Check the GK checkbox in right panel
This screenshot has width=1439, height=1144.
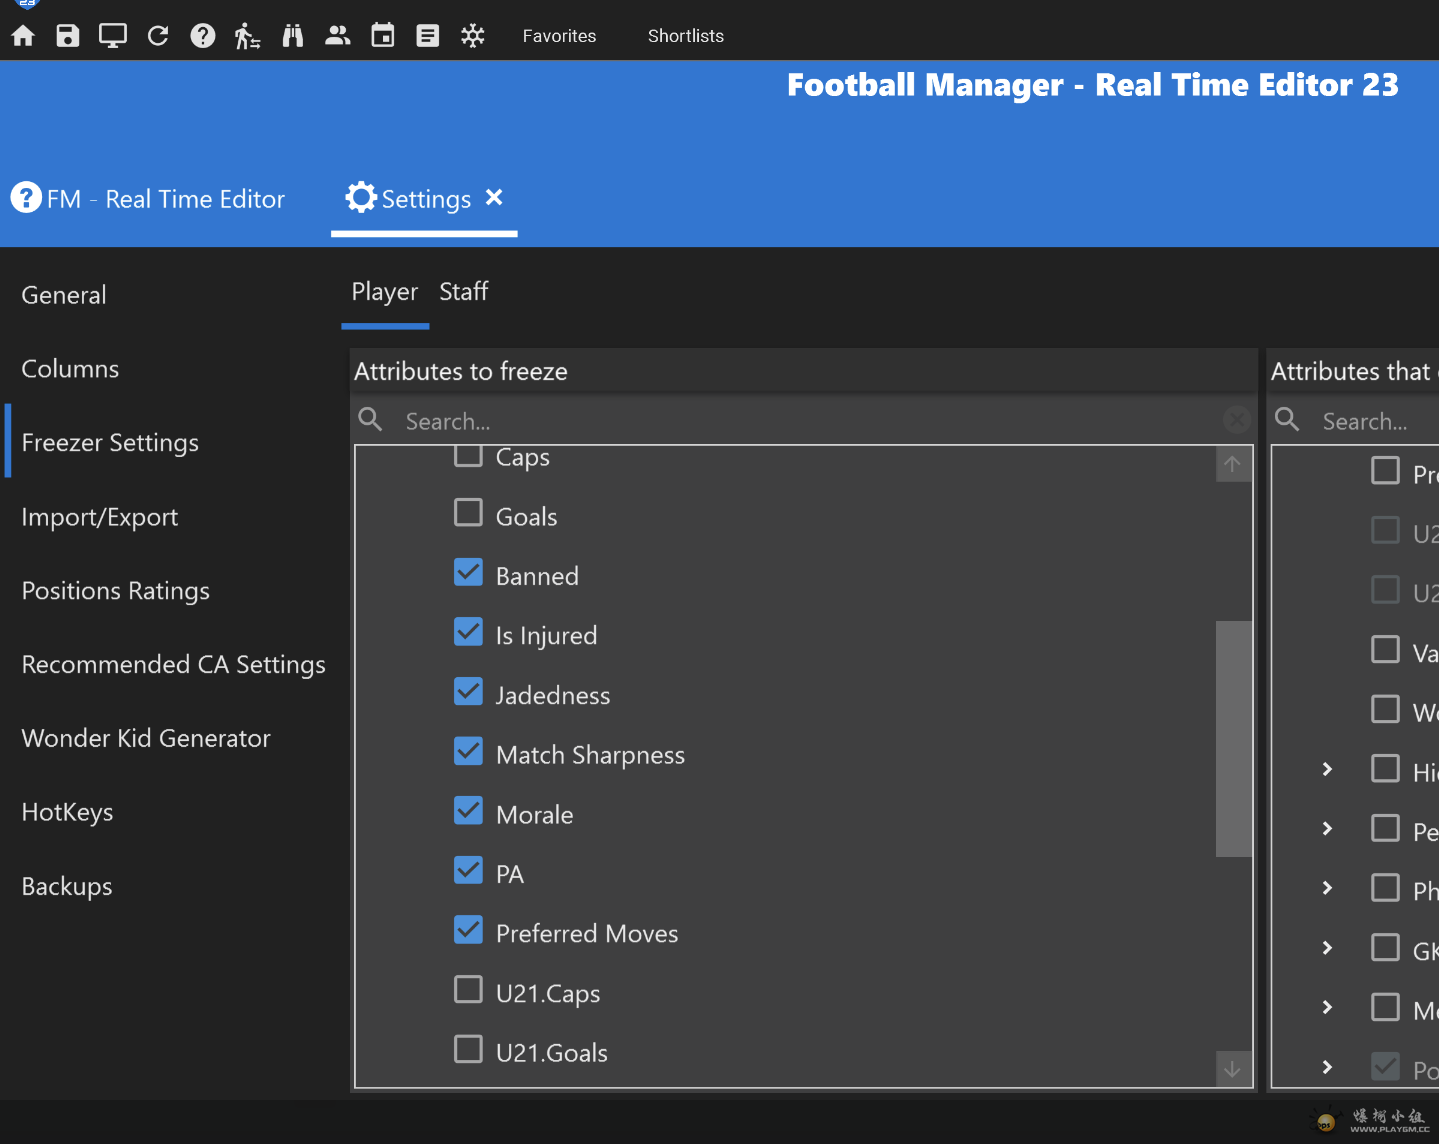pos(1385,947)
